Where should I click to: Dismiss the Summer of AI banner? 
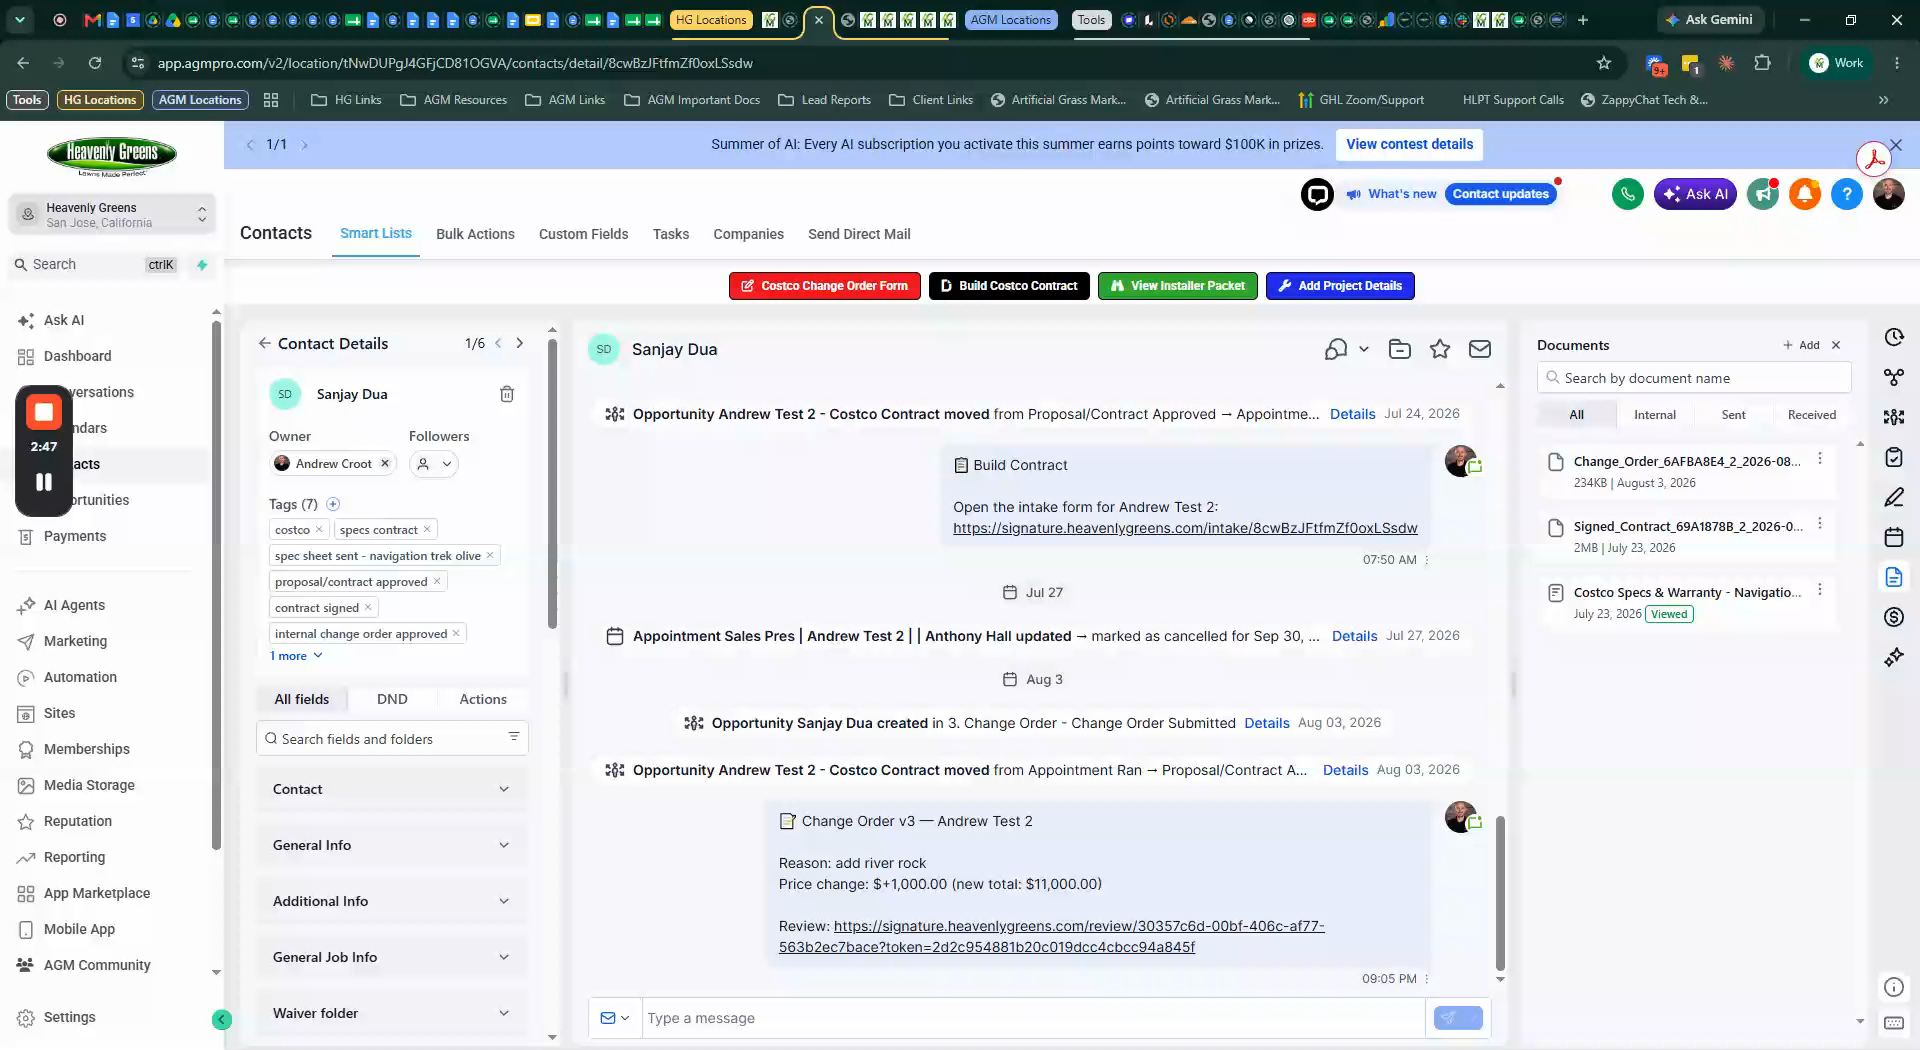pyautogui.click(x=1896, y=145)
